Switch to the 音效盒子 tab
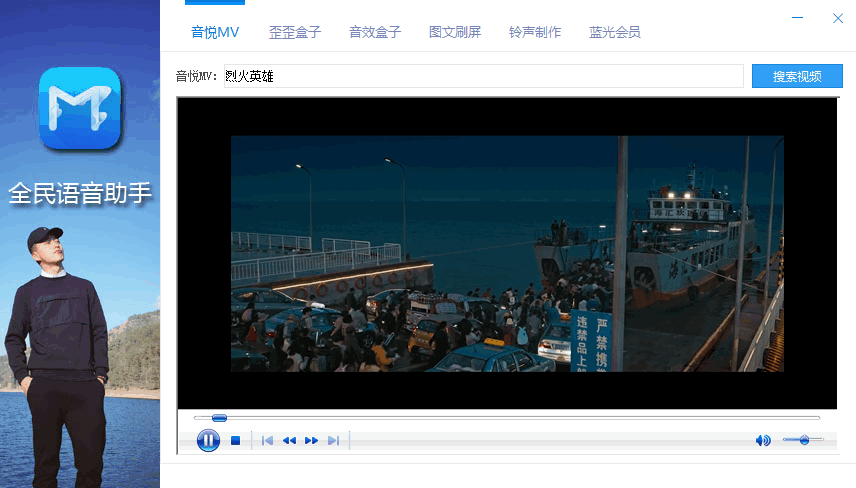856x488 pixels. [375, 32]
